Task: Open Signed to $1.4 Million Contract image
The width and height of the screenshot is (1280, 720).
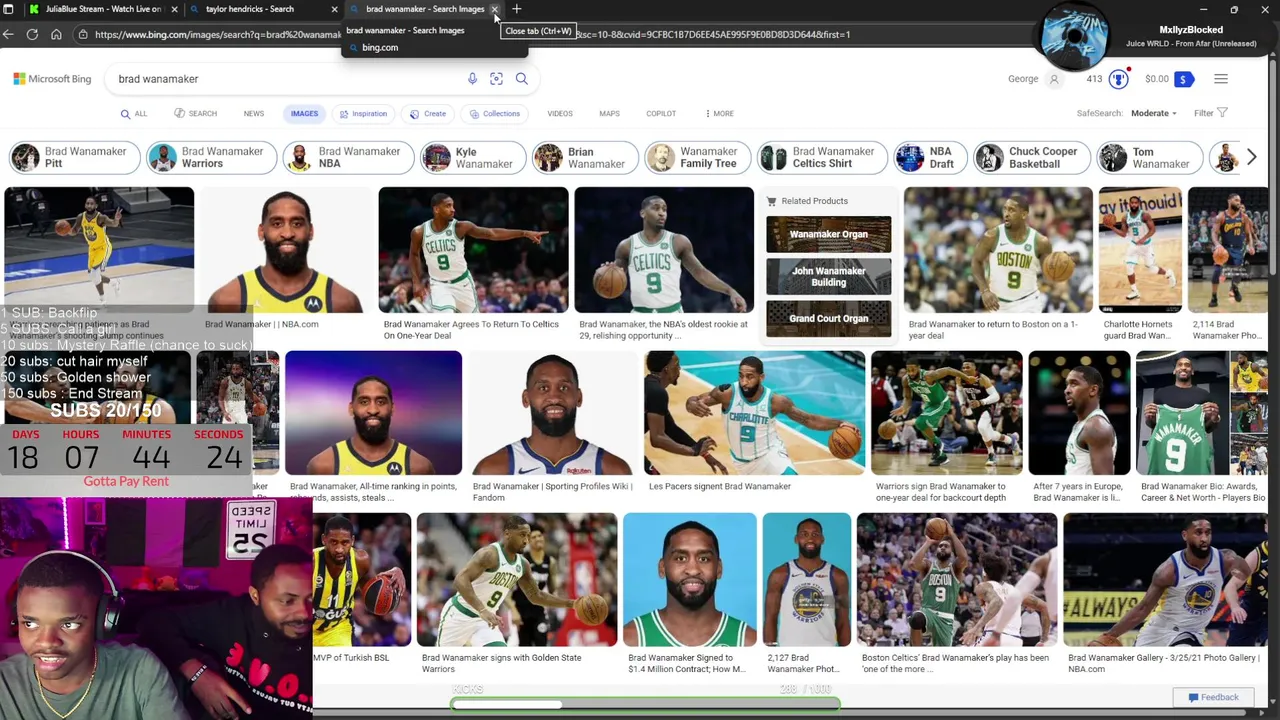Action: pyautogui.click(x=690, y=580)
